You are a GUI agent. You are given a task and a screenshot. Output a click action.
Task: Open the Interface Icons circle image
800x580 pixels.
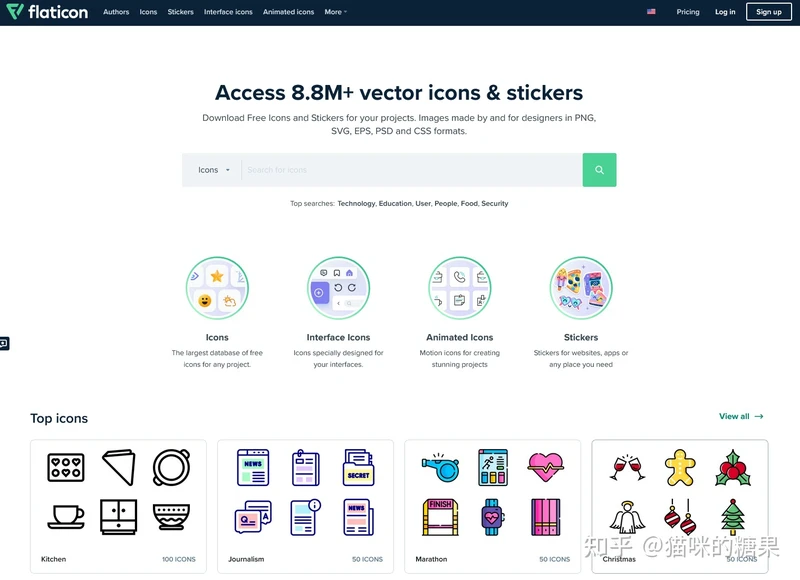pos(338,288)
